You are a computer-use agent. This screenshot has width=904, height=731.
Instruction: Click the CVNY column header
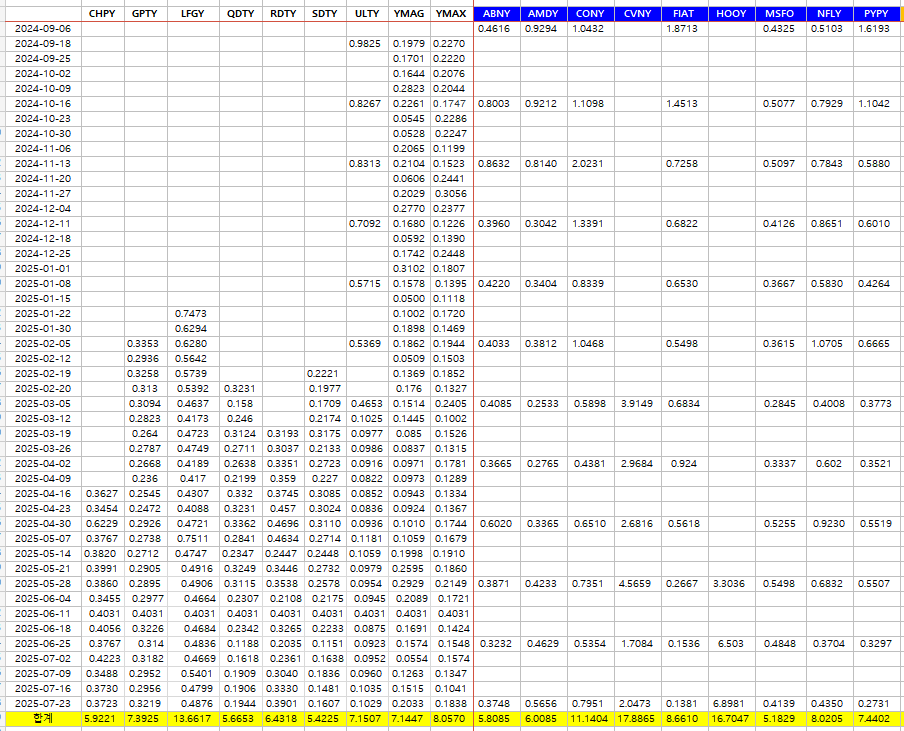coord(638,14)
